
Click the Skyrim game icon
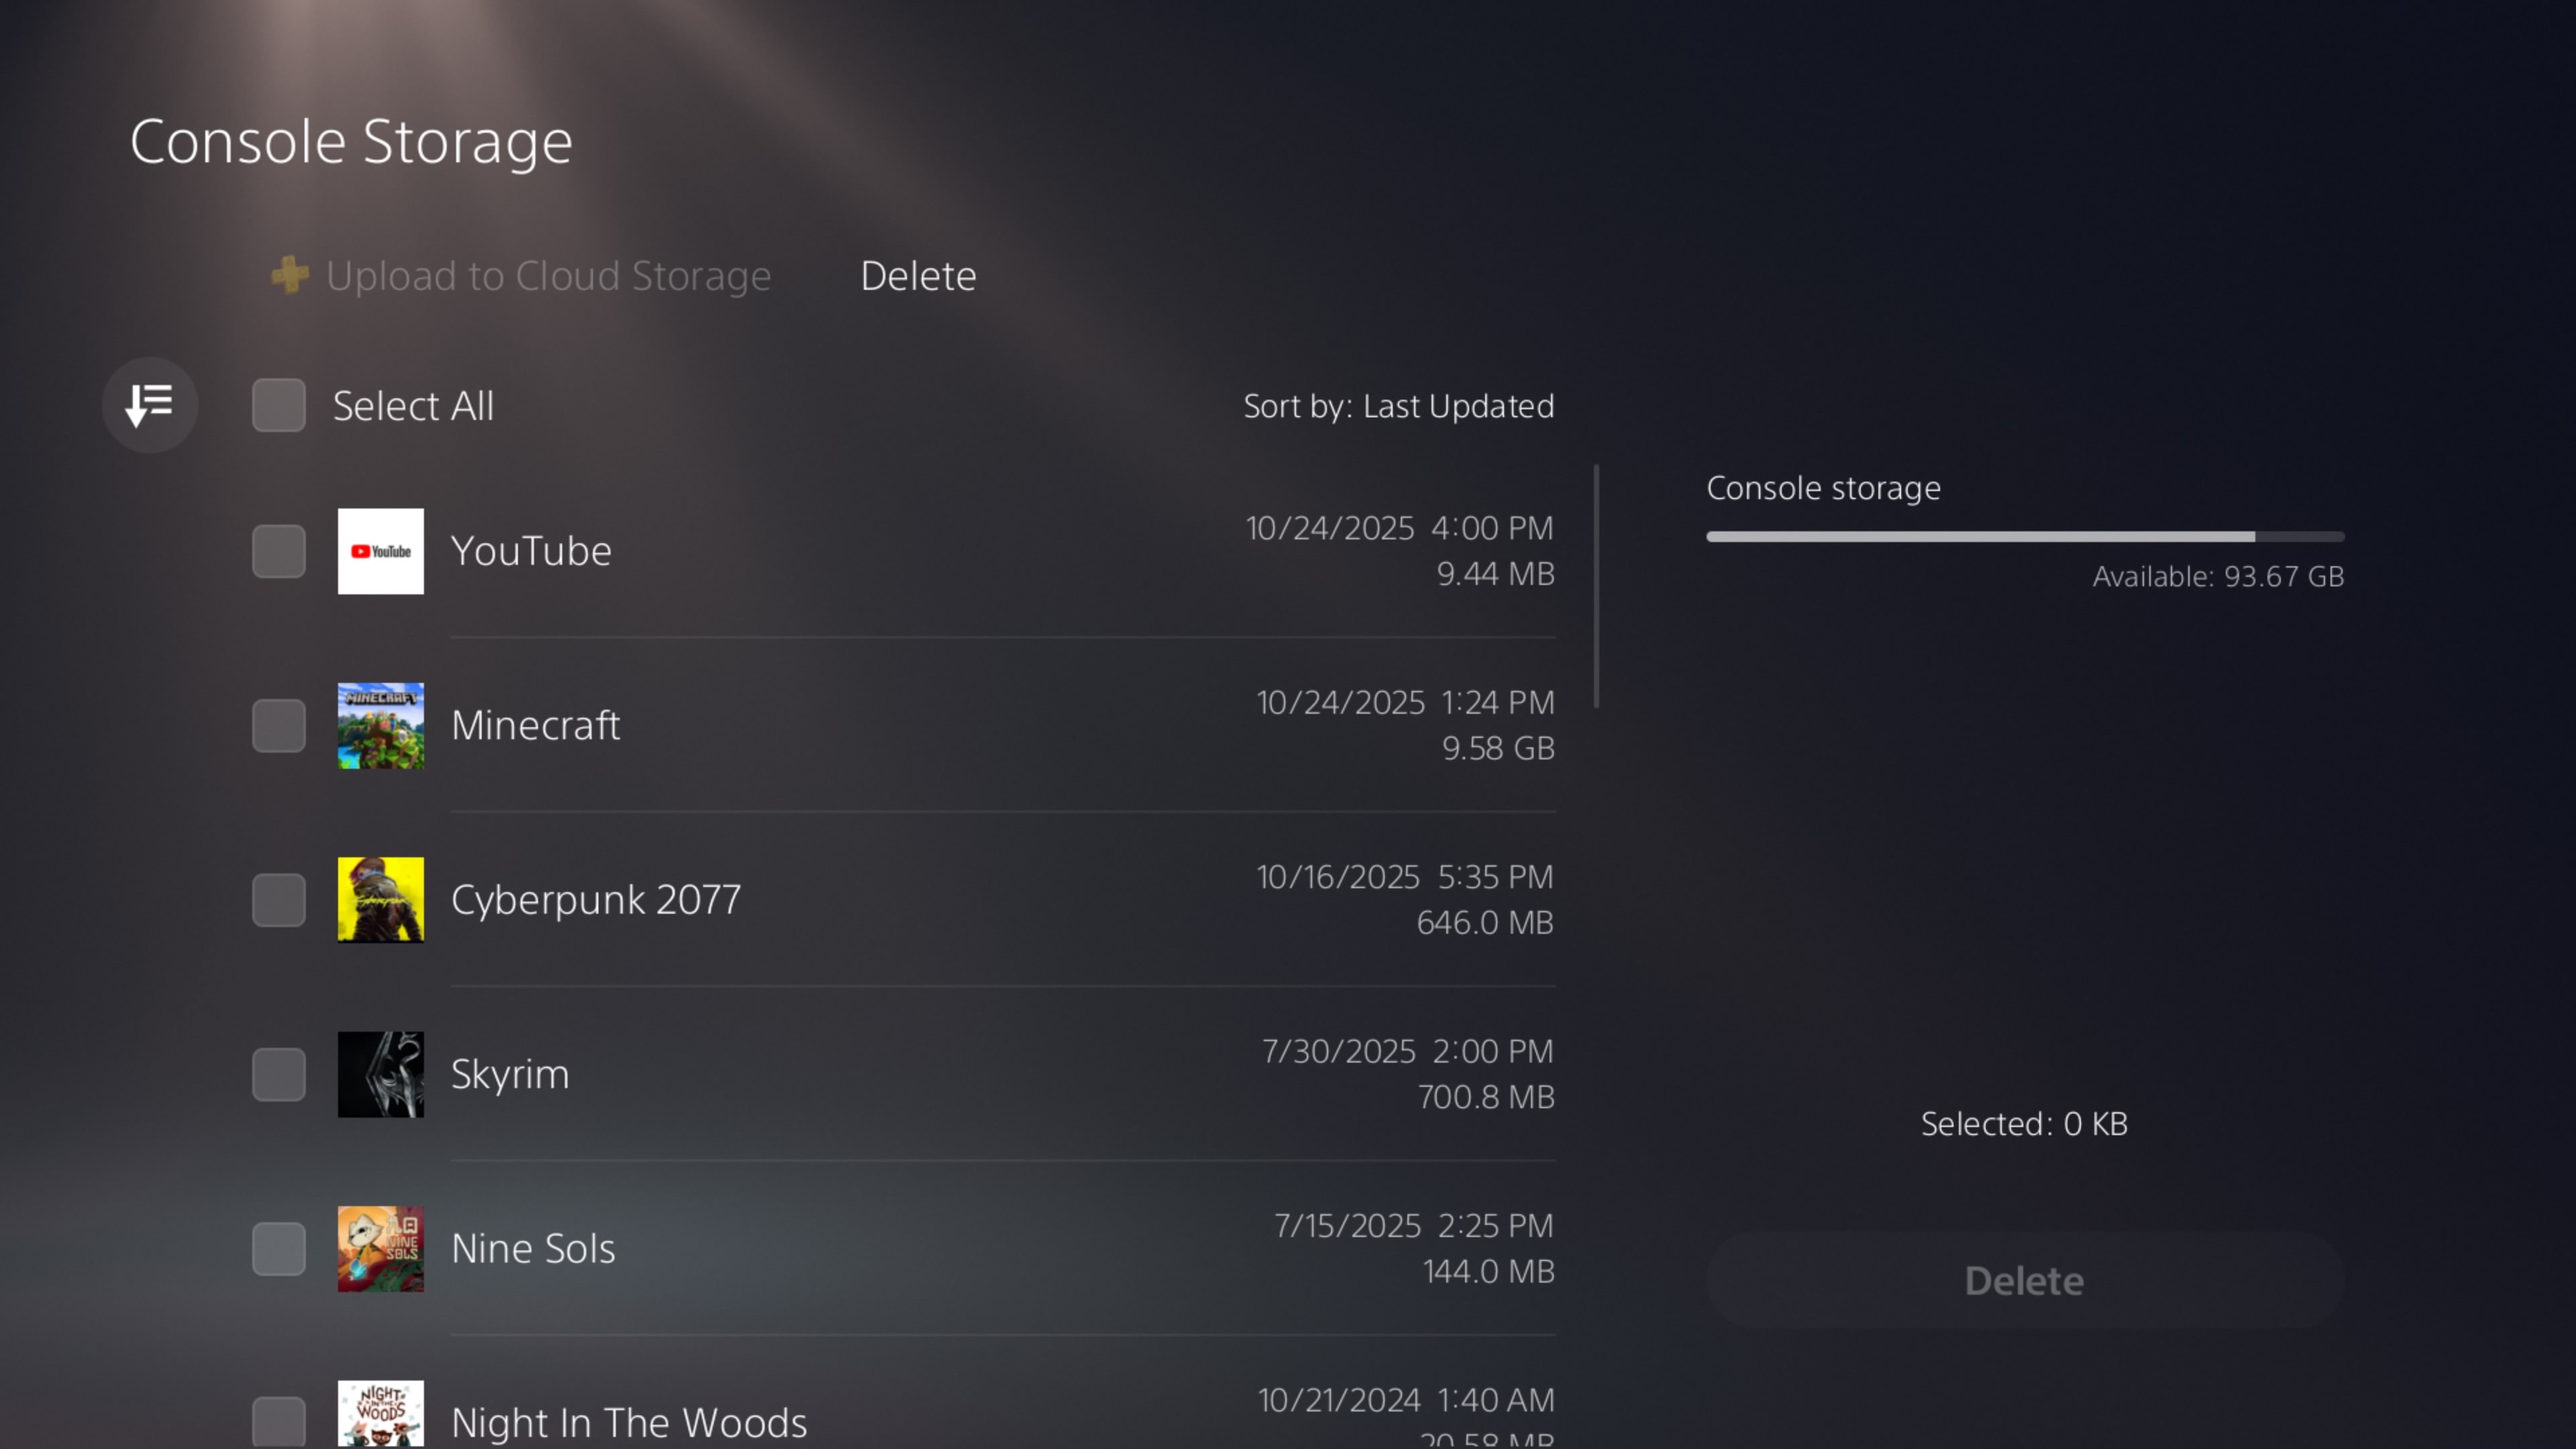[x=380, y=1074]
